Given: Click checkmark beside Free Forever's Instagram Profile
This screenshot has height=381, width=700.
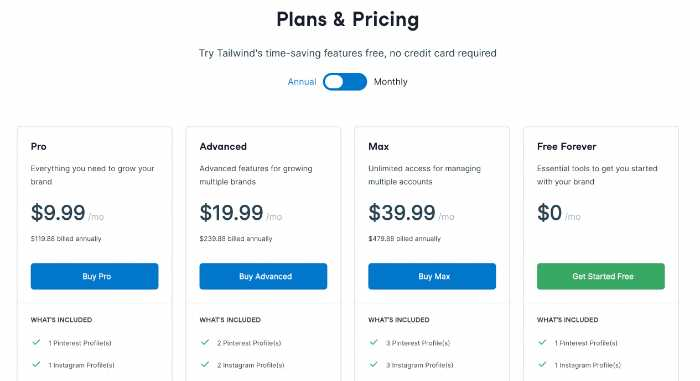Looking at the screenshot, I should (542, 364).
